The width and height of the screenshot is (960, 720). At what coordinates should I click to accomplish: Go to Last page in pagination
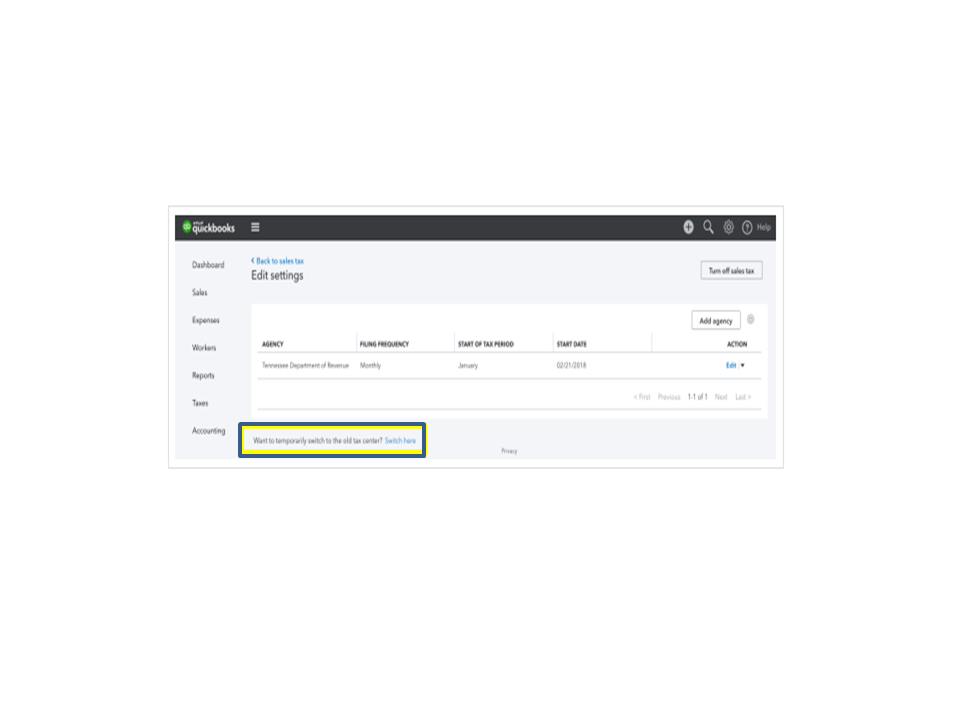point(743,397)
